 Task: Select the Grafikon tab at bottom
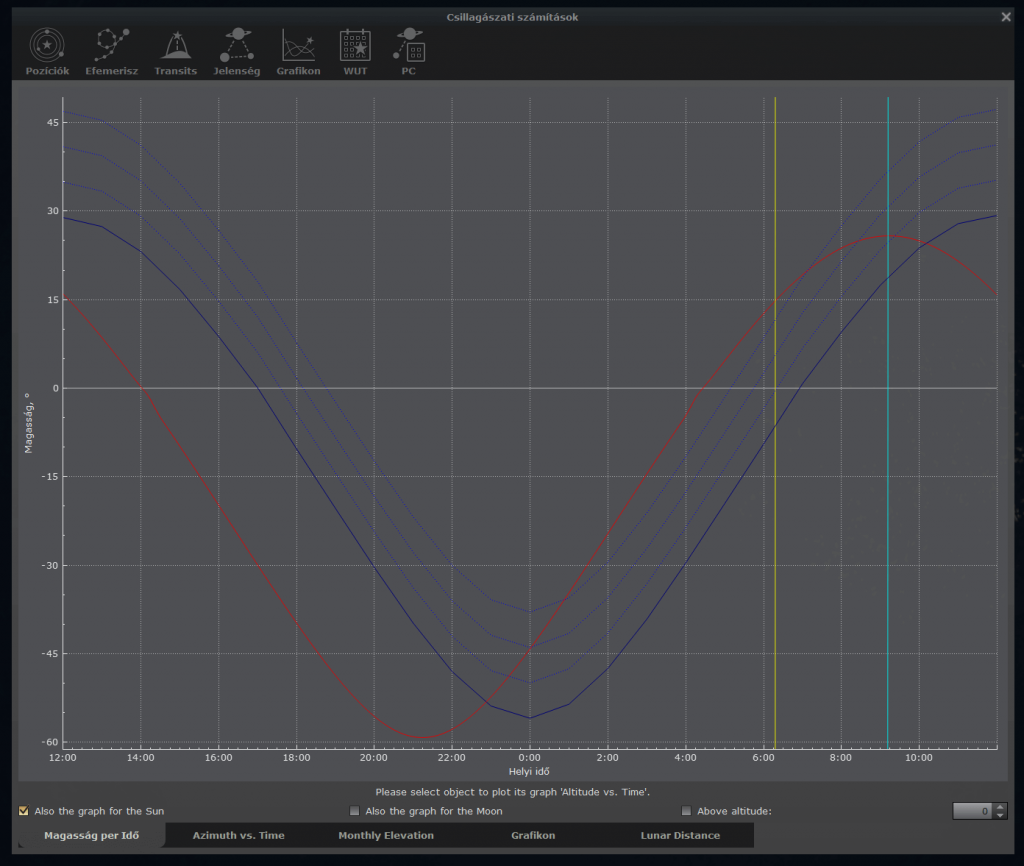point(533,835)
